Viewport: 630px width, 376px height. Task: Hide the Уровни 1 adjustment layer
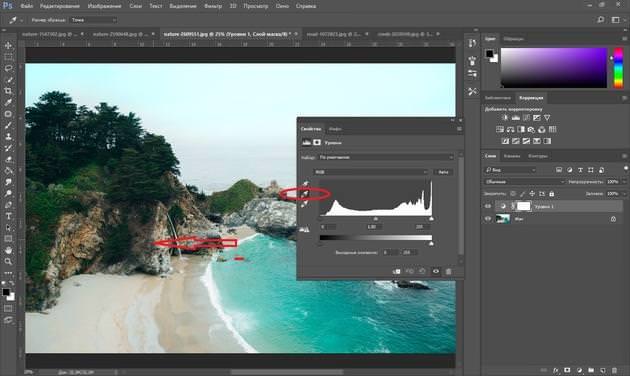488,206
